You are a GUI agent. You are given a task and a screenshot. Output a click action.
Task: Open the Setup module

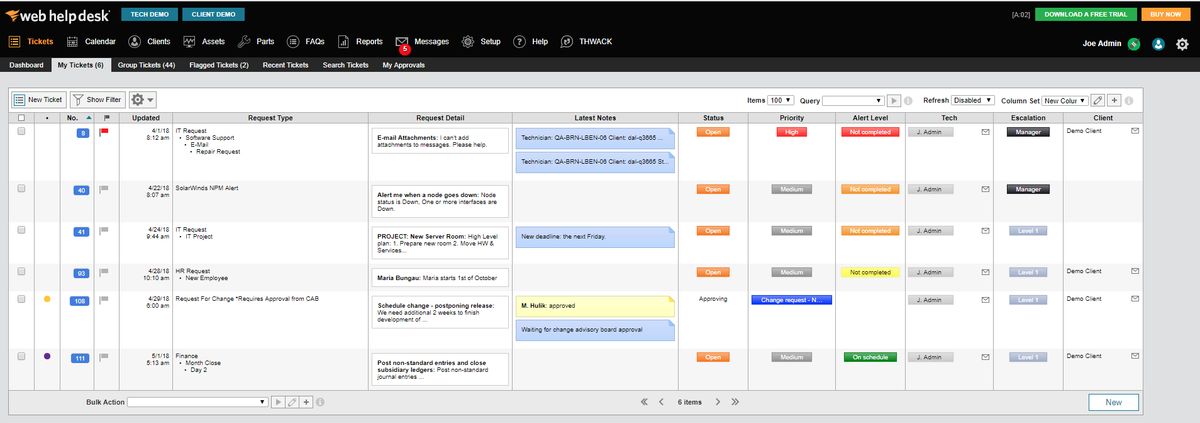[x=481, y=42]
